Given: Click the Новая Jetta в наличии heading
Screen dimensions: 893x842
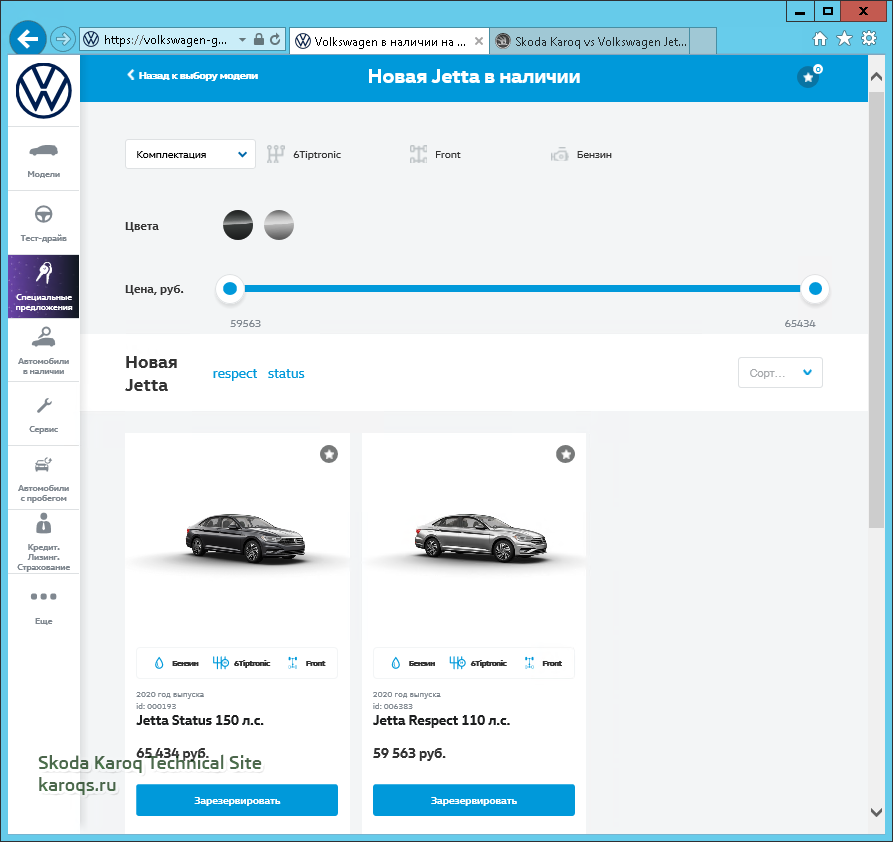Looking at the screenshot, I should click(x=474, y=76).
